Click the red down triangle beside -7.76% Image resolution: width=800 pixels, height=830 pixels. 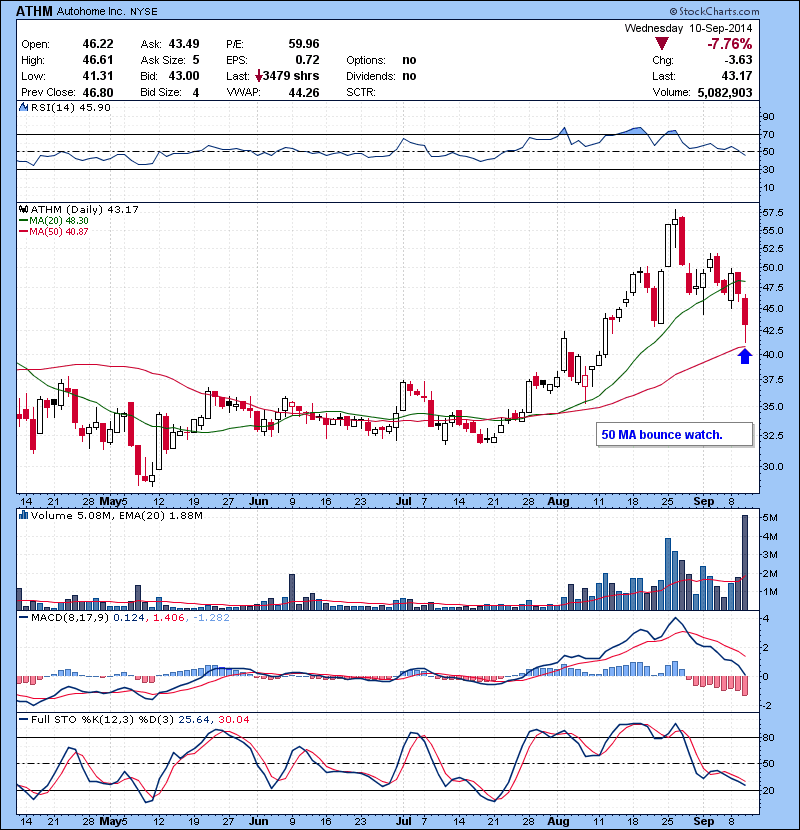662,43
